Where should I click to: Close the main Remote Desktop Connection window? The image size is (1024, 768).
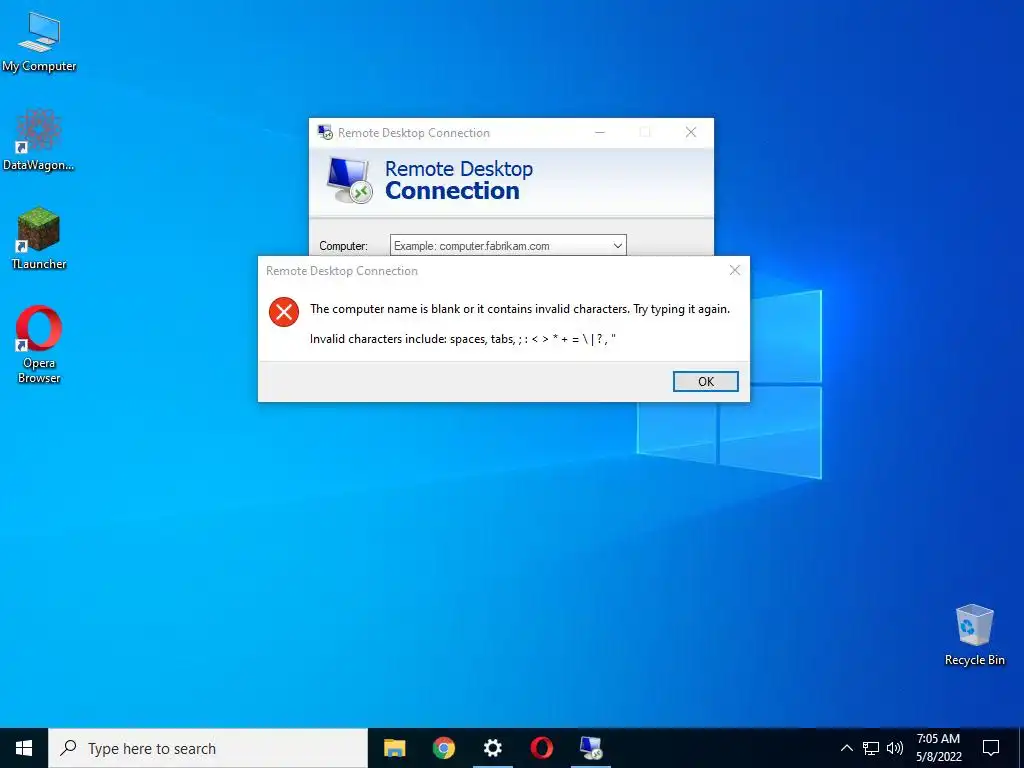(691, 133)
